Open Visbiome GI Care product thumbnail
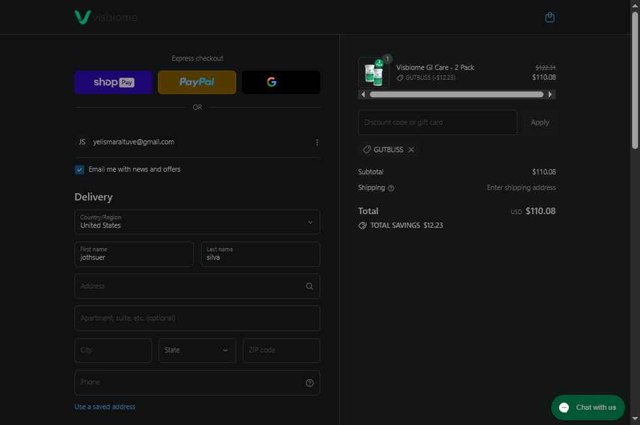 (373, 73)
